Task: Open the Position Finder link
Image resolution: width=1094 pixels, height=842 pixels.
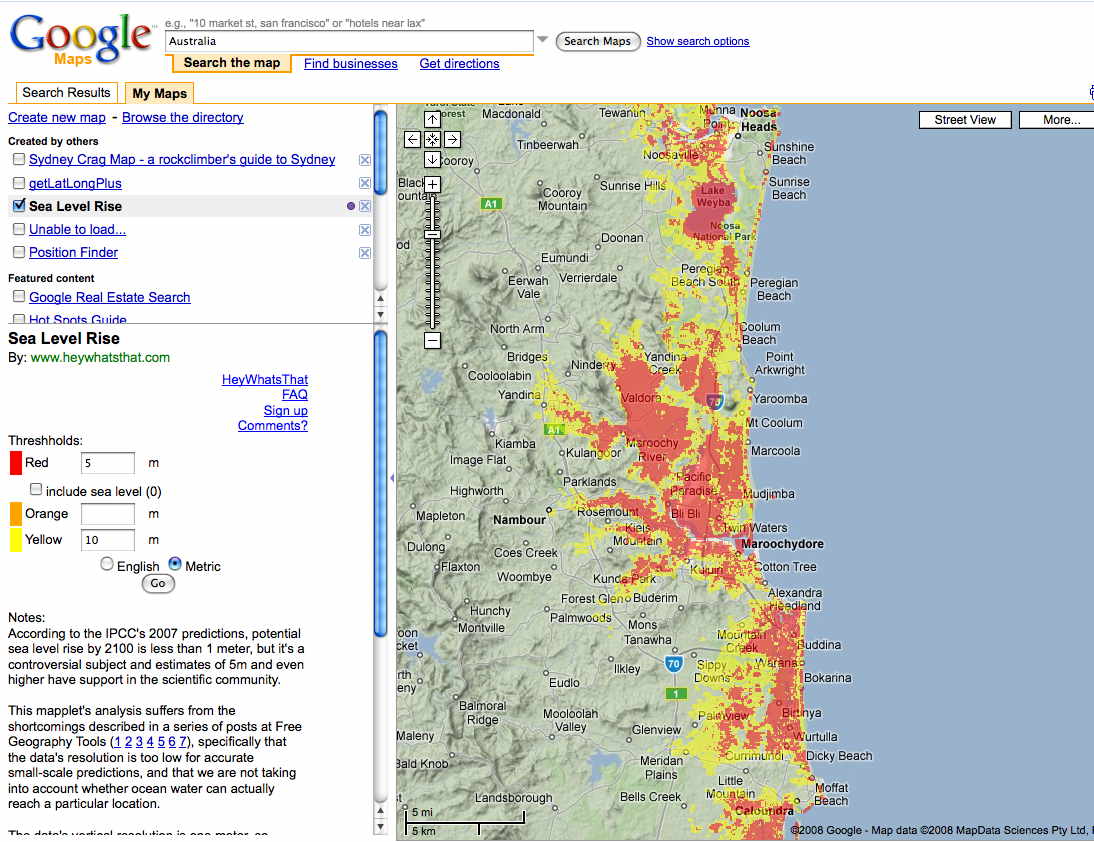Action: pos(73,253)
